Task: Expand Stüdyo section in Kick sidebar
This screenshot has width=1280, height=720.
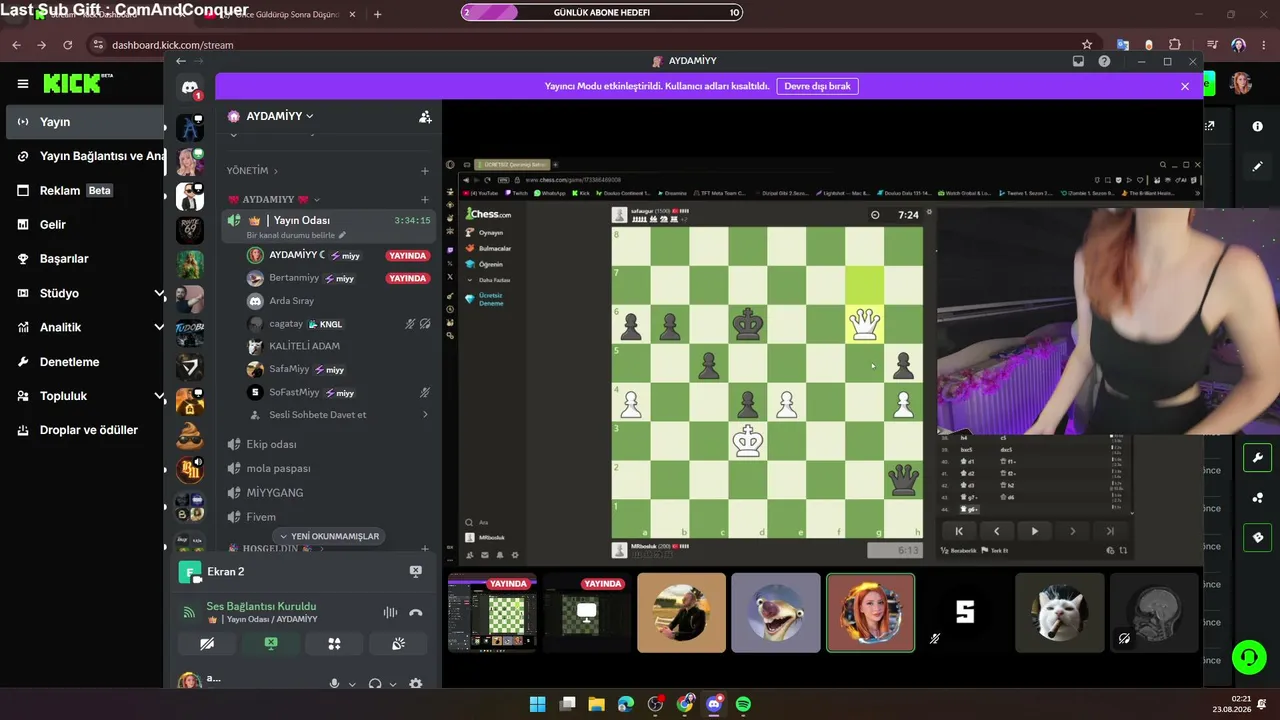Action: click(159, 293)
